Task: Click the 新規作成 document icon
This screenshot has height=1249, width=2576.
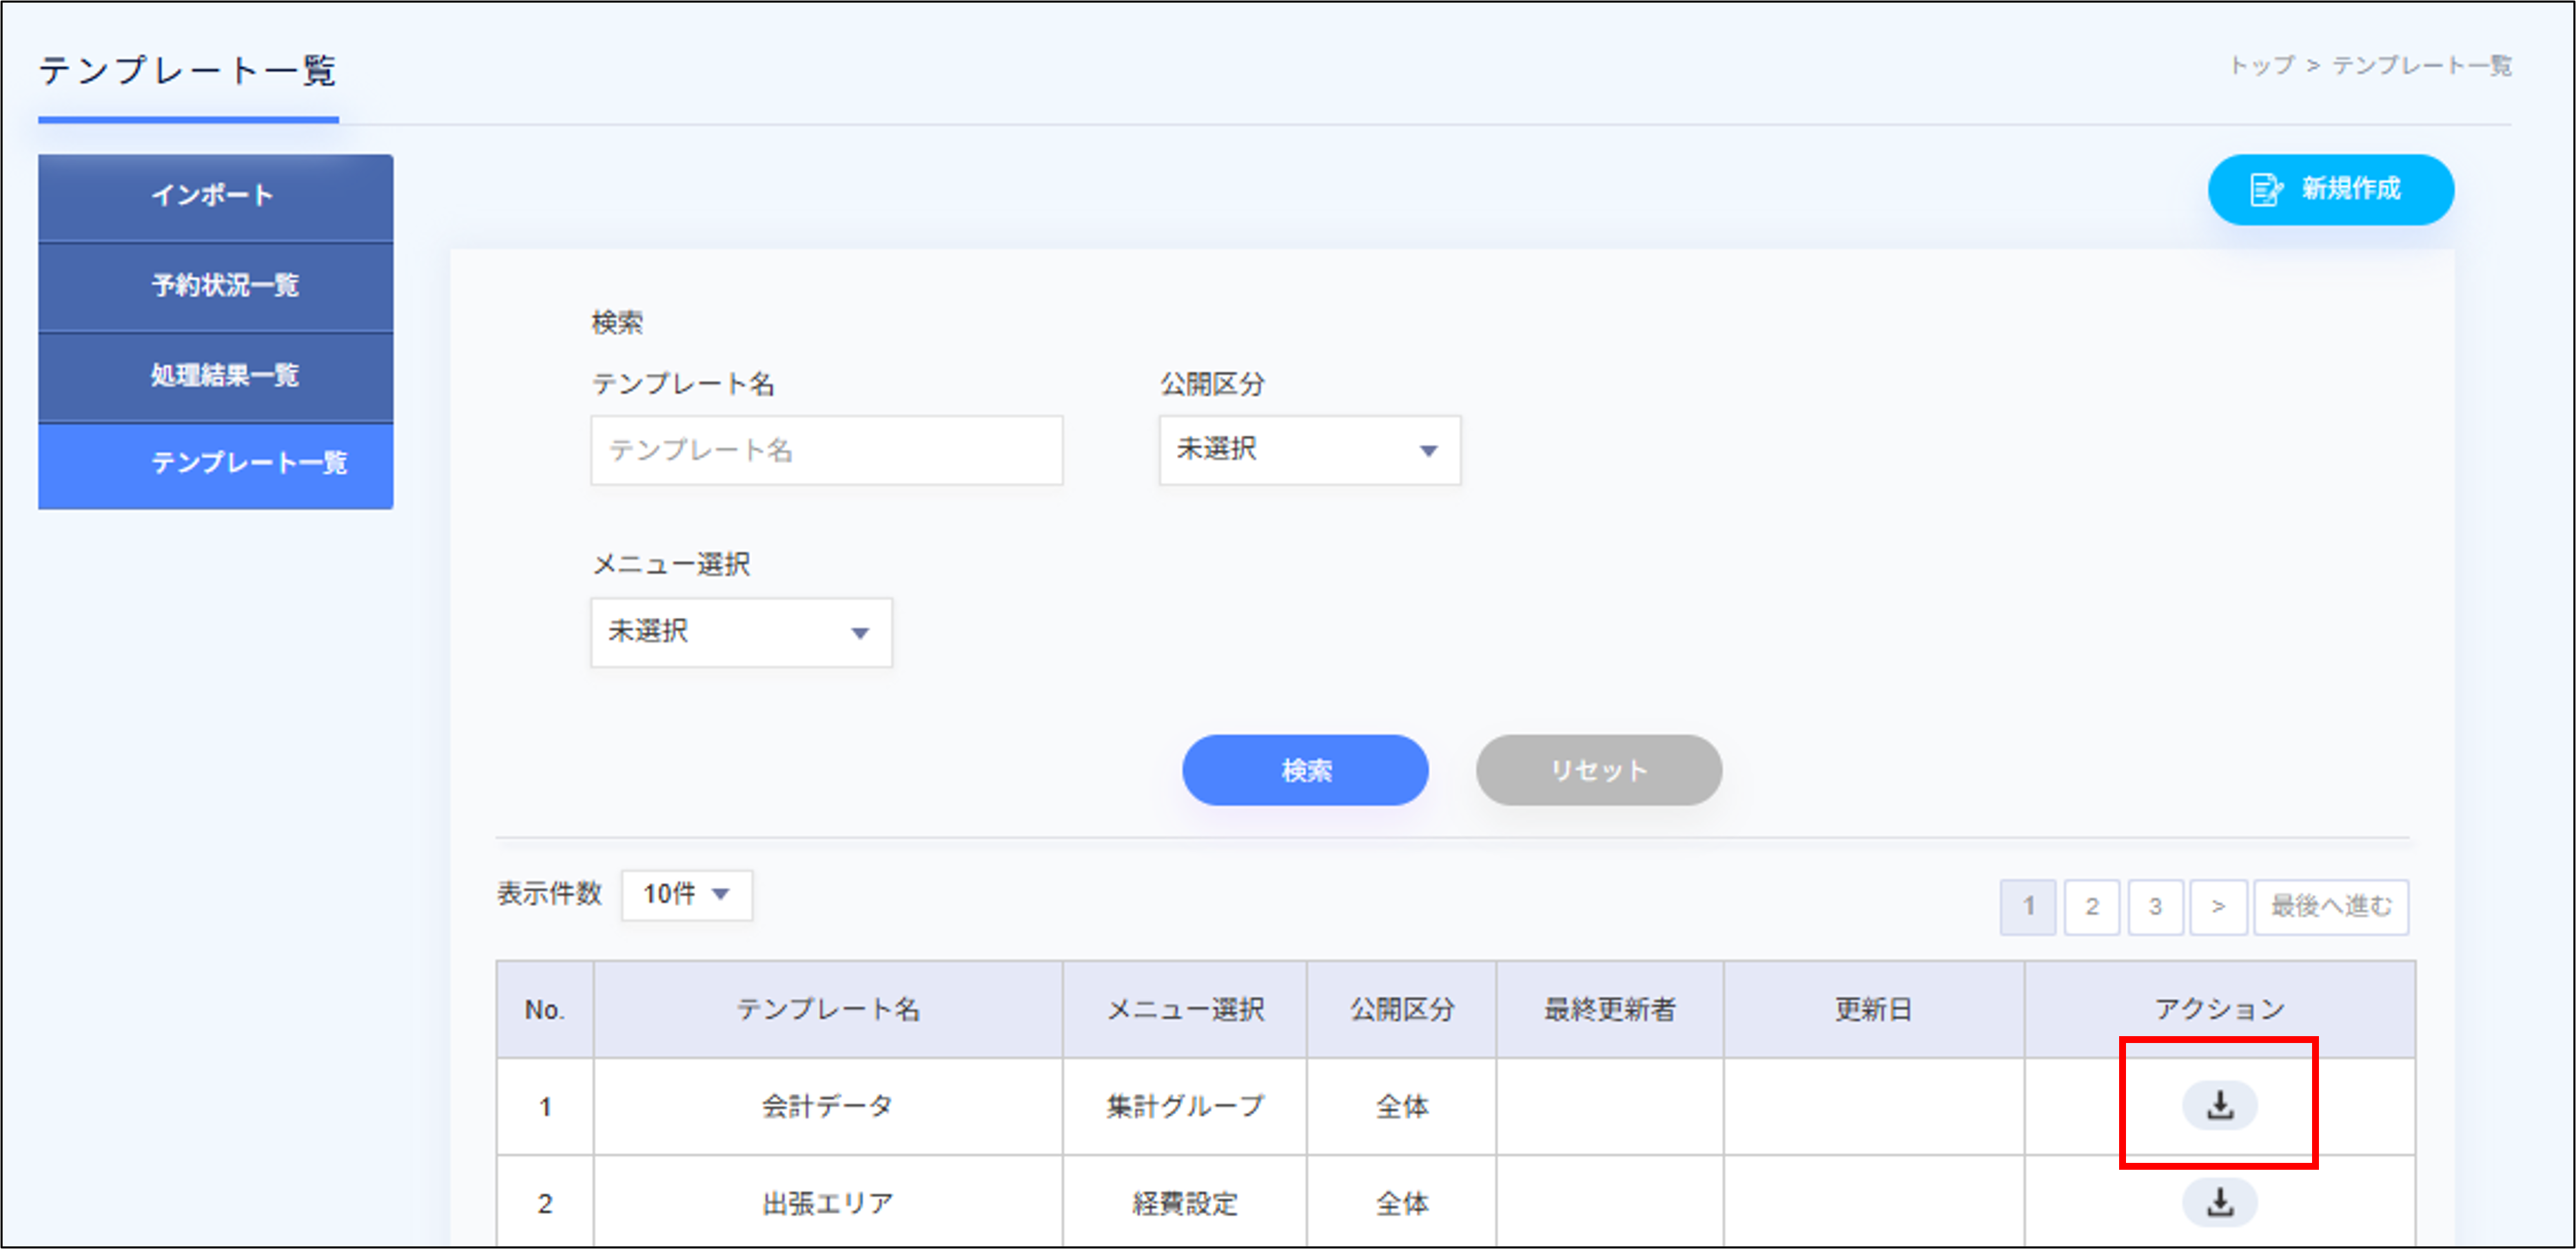Action: tap(2266, 190)
